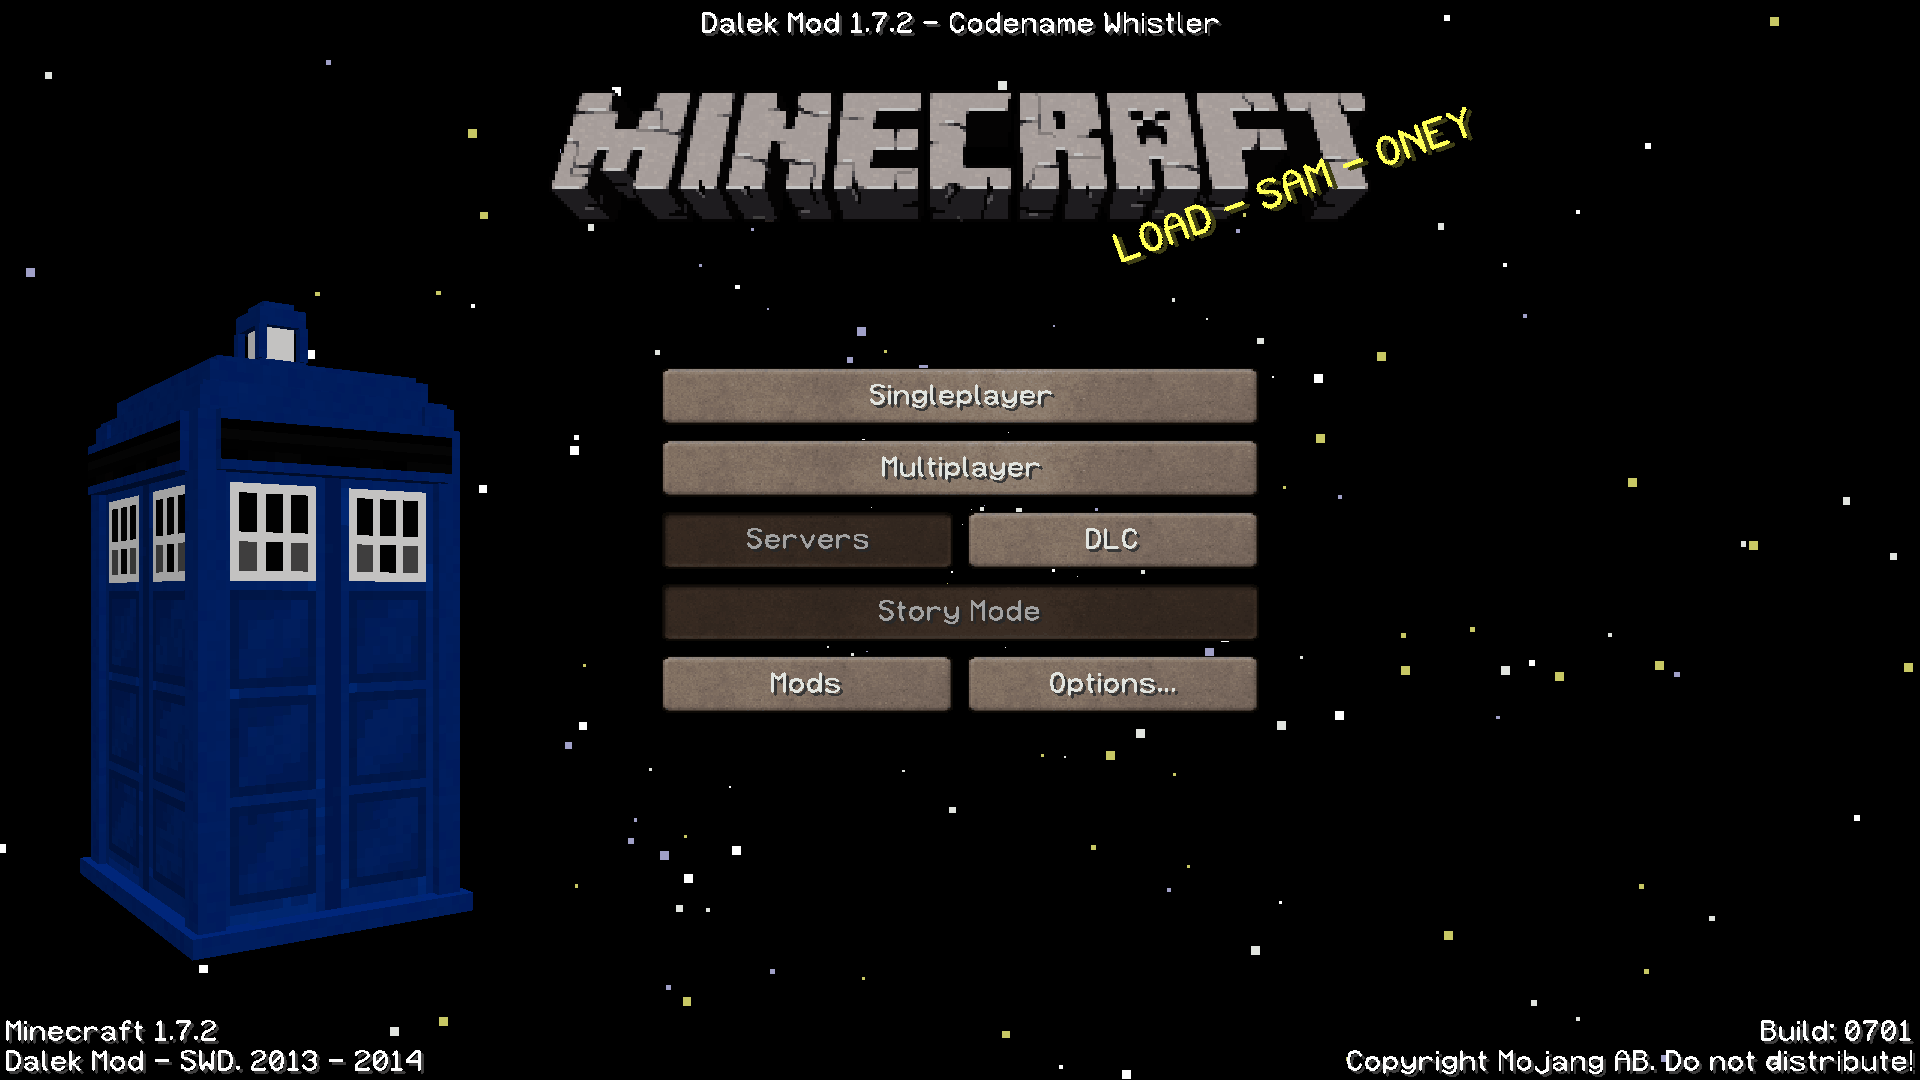Image resolution: width=1920 pixels, height=1080 pixels.
Task: Click the Servers button icon
Action: [806, 538]
